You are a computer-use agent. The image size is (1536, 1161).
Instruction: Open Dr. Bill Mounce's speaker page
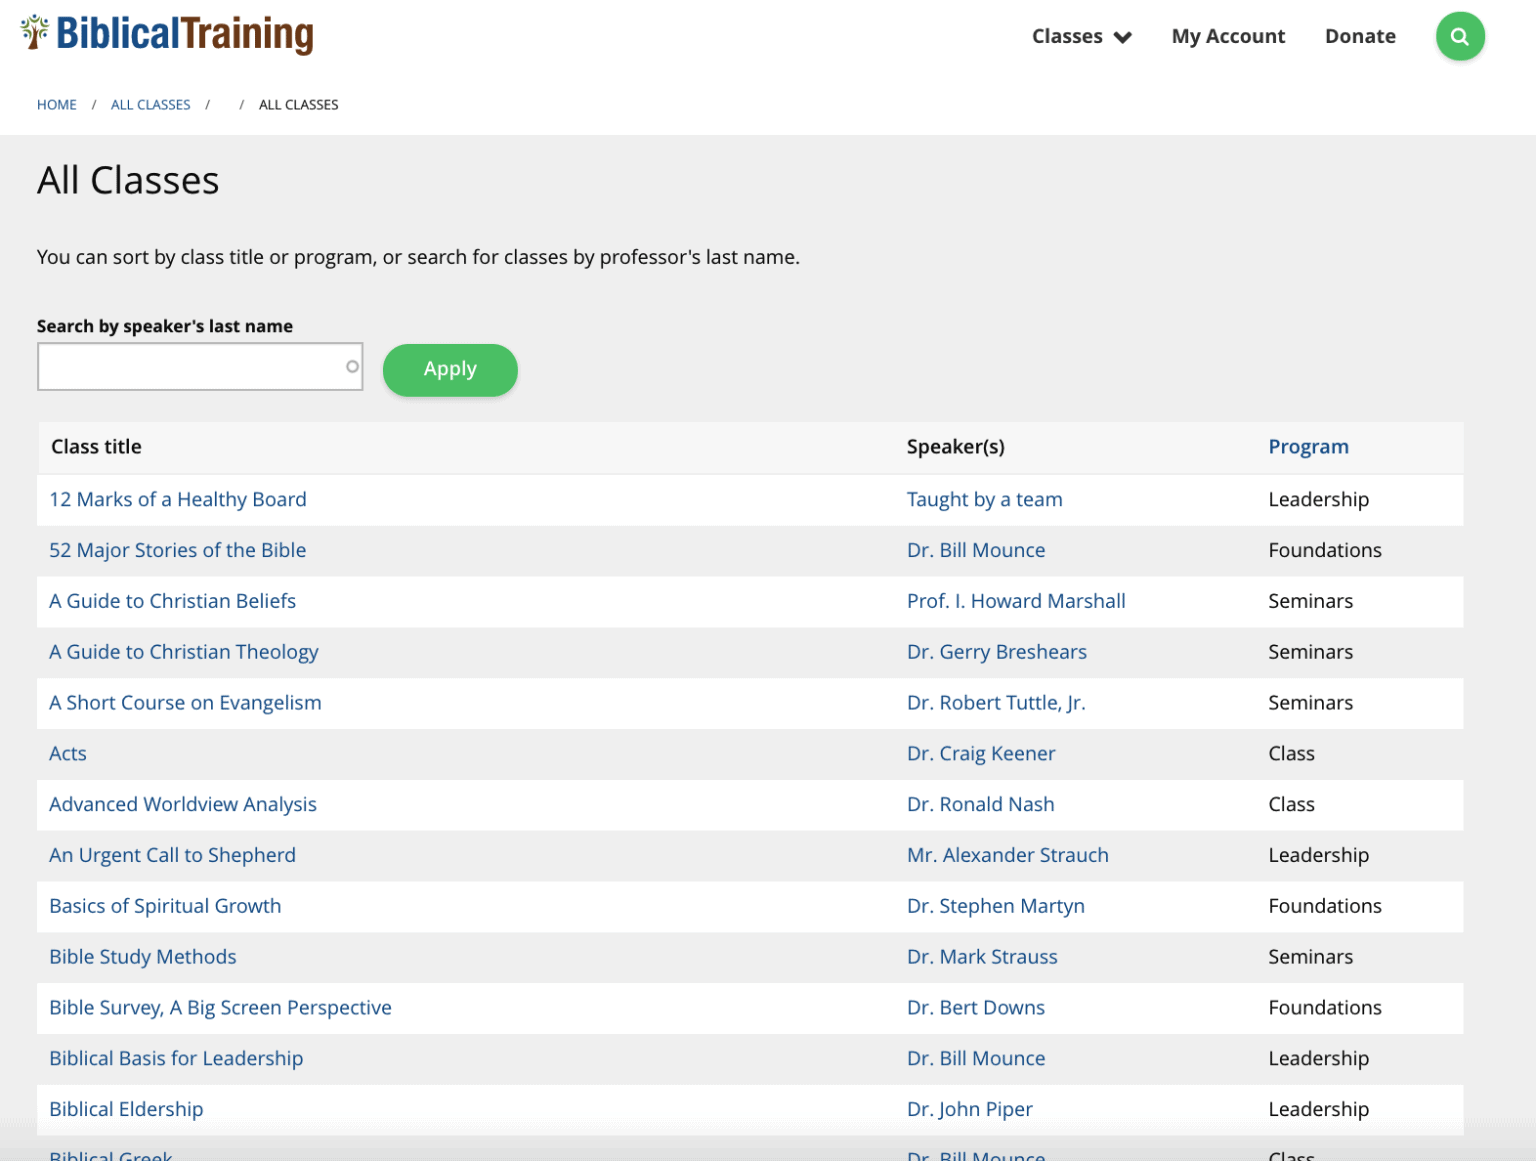975,550
